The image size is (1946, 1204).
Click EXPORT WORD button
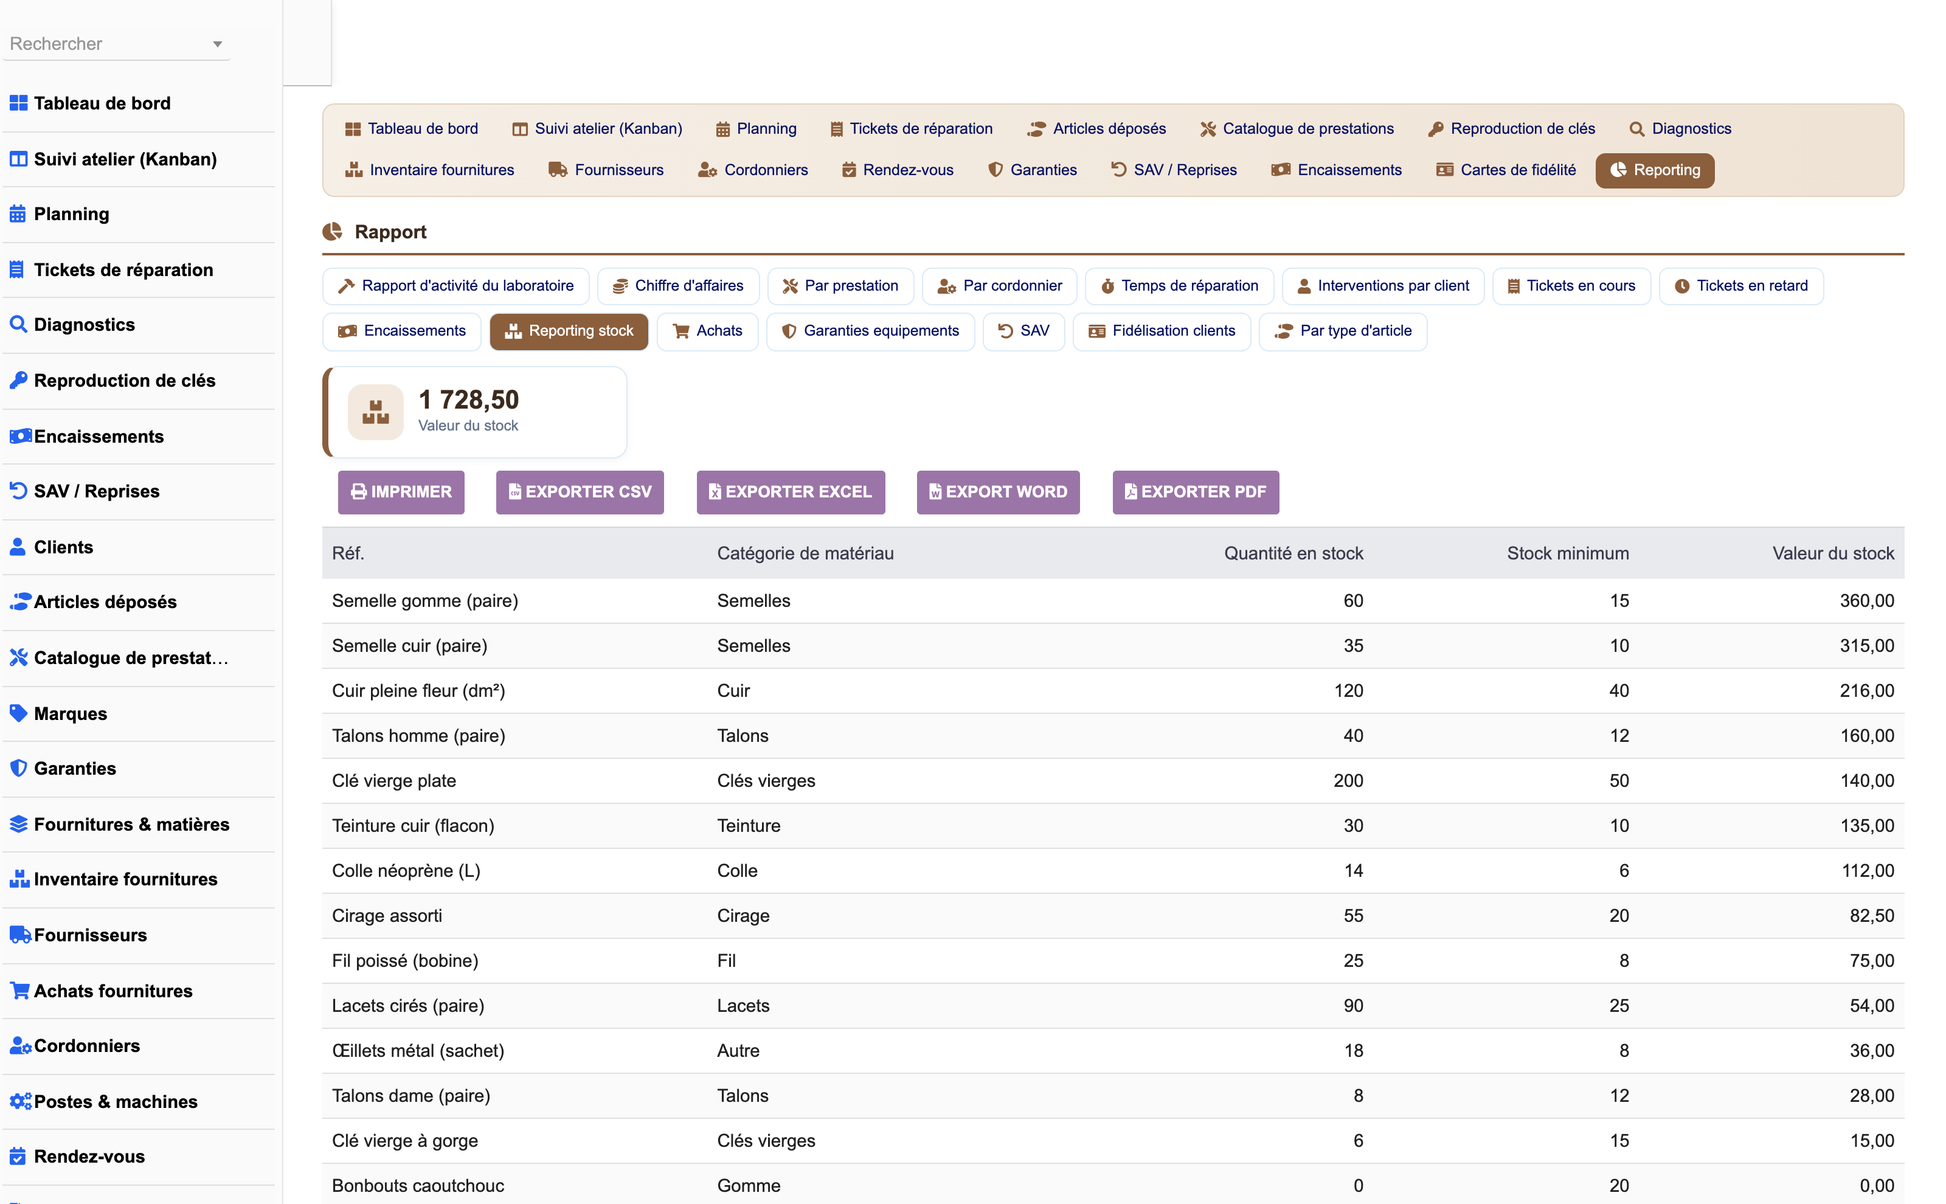coord(998,492)
